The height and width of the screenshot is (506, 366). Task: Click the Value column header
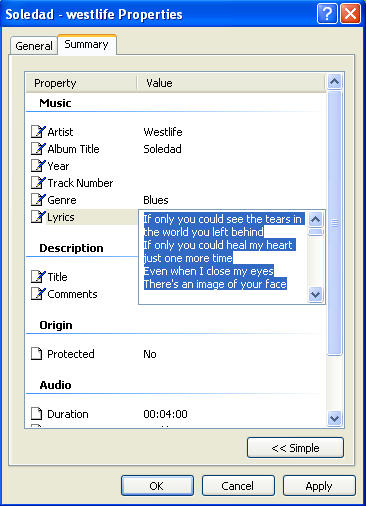[231, 83]
